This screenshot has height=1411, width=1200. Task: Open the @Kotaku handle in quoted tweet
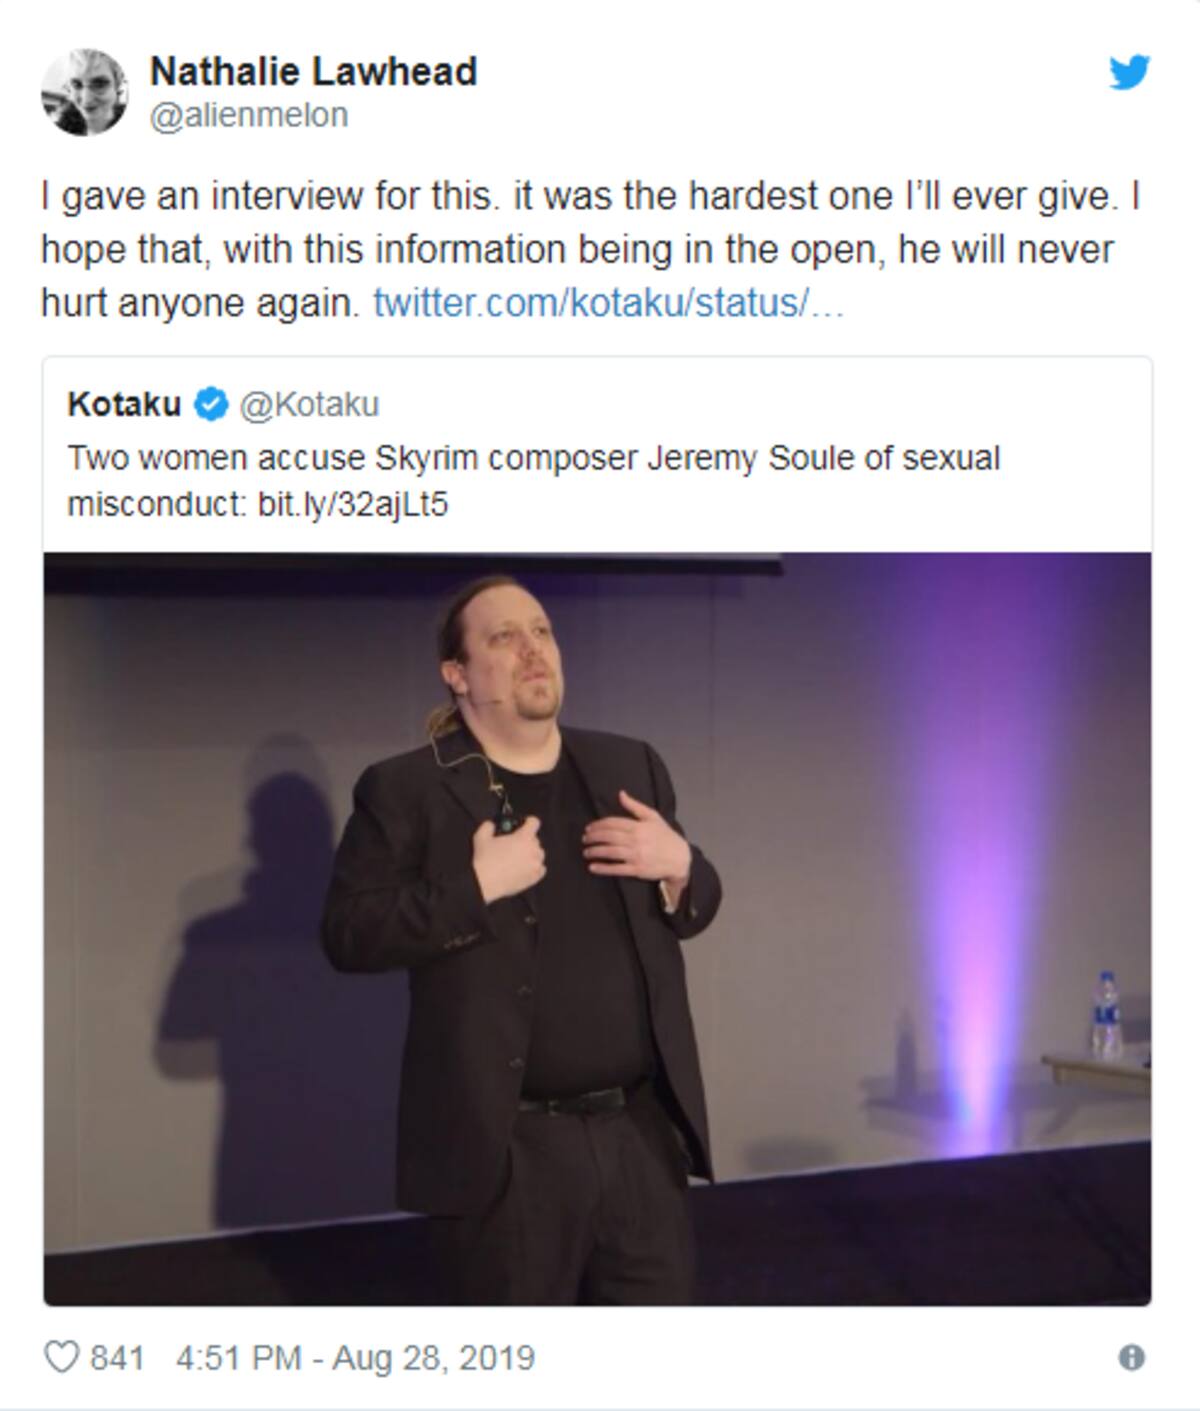coord(308,405)
